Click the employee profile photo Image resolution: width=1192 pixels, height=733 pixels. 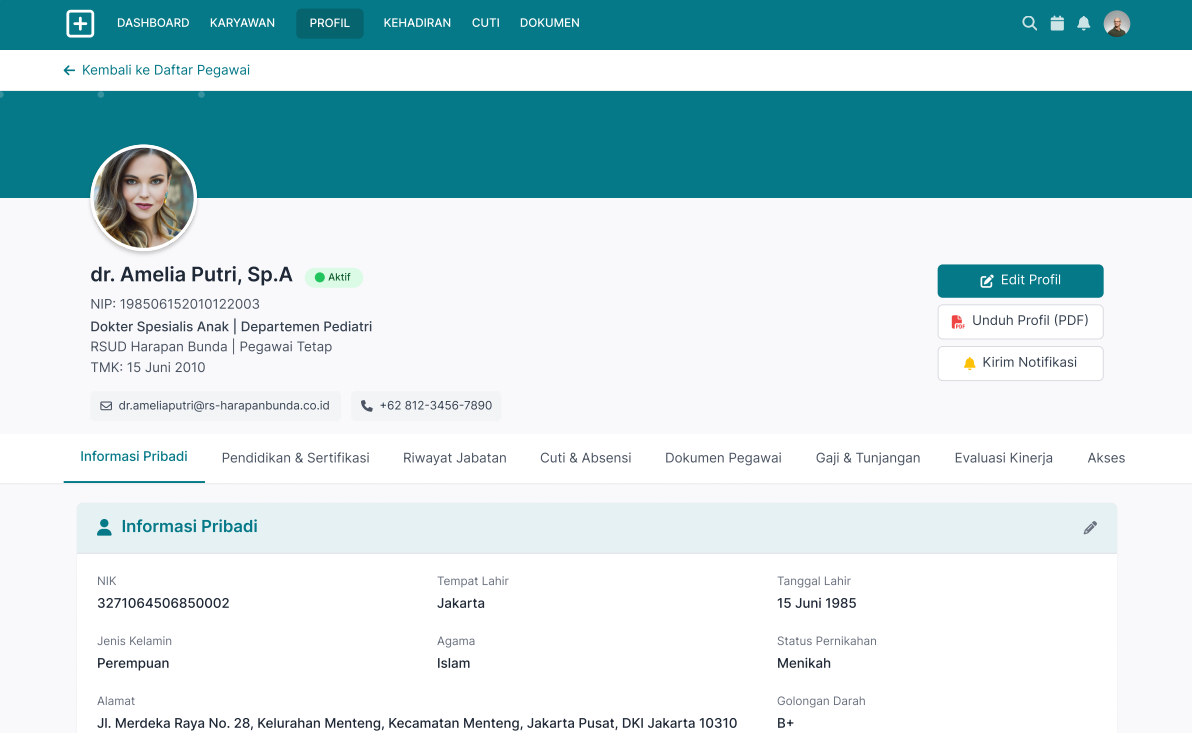pos(143,198)
